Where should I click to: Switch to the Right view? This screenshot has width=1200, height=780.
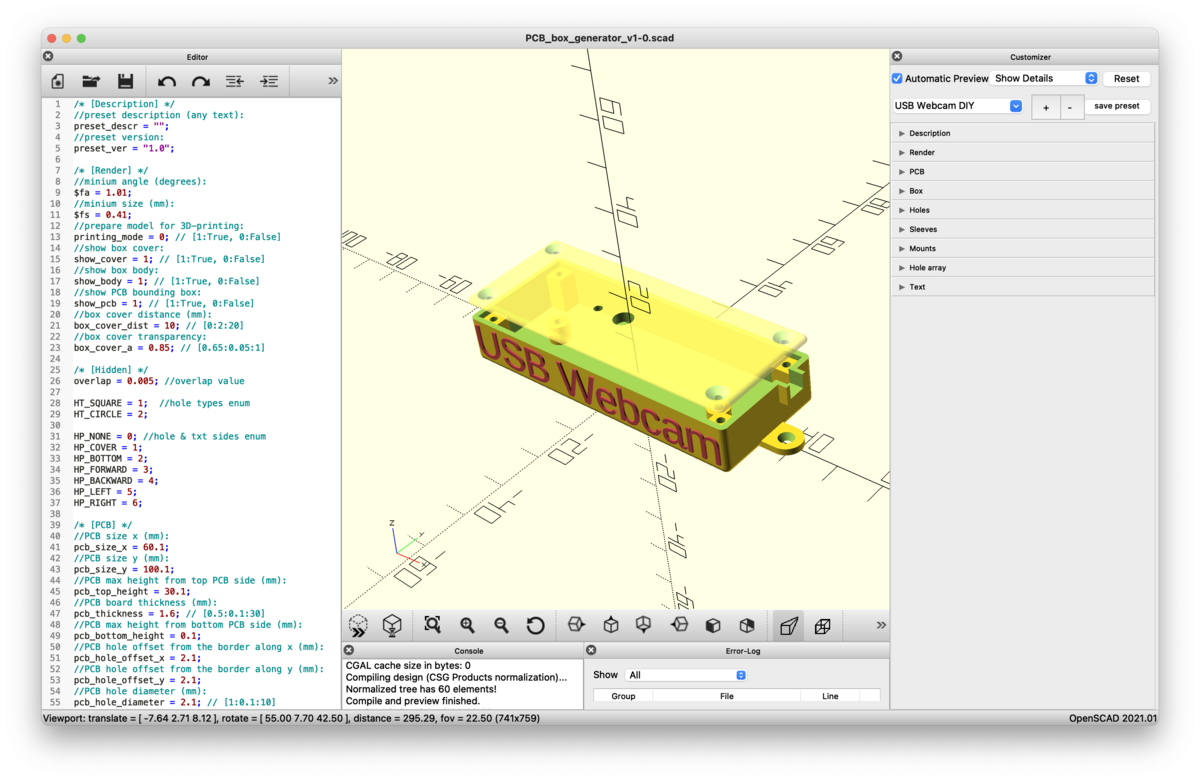click(576, 625)
